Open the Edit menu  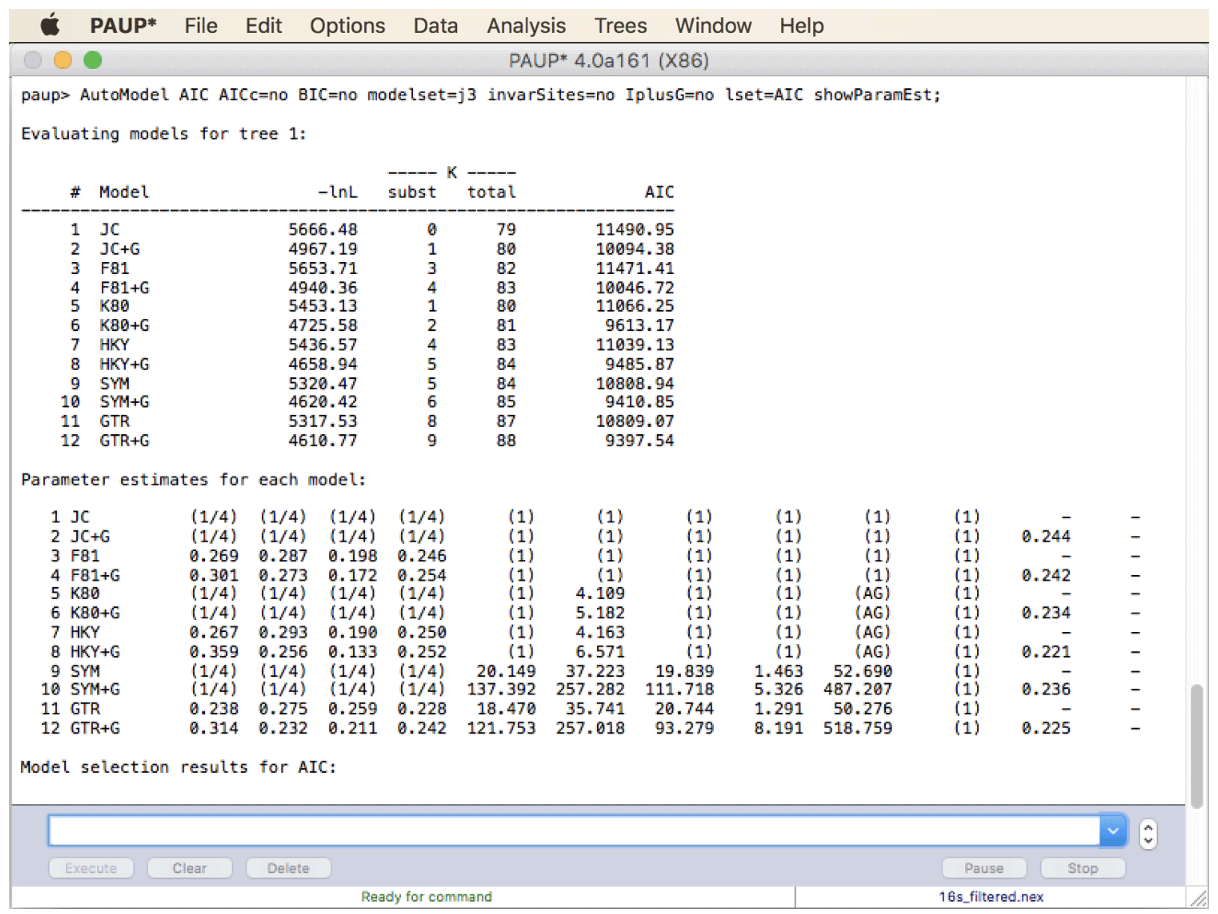[x=264, y=26]
